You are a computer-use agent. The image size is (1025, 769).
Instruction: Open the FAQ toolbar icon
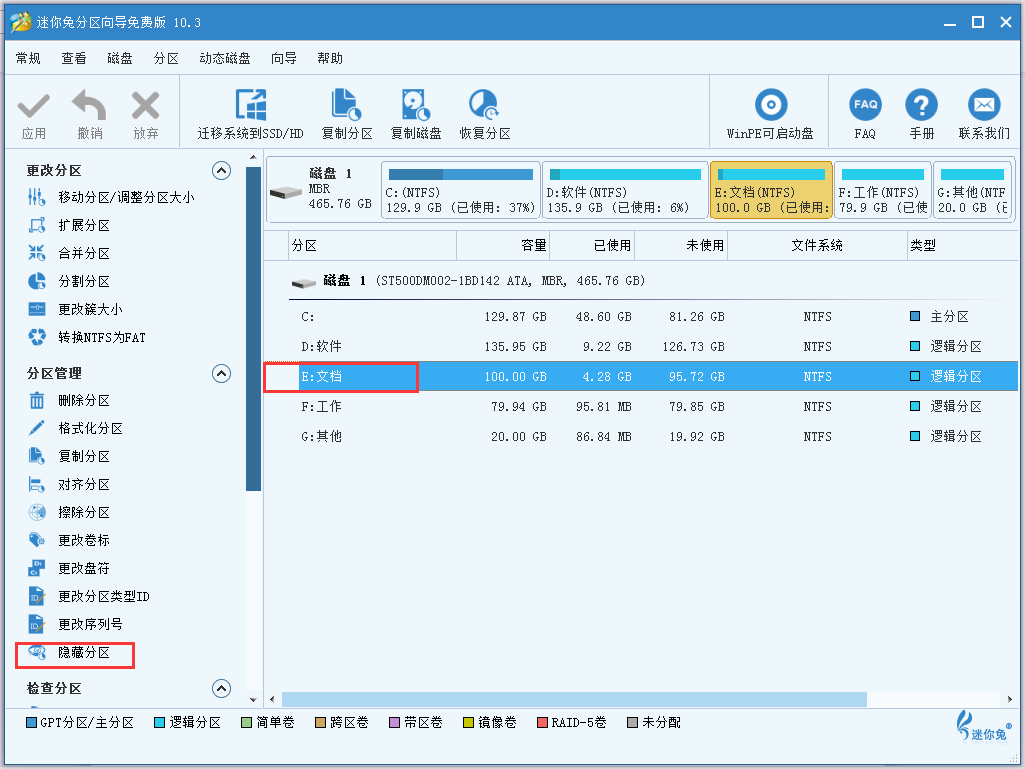865,105
